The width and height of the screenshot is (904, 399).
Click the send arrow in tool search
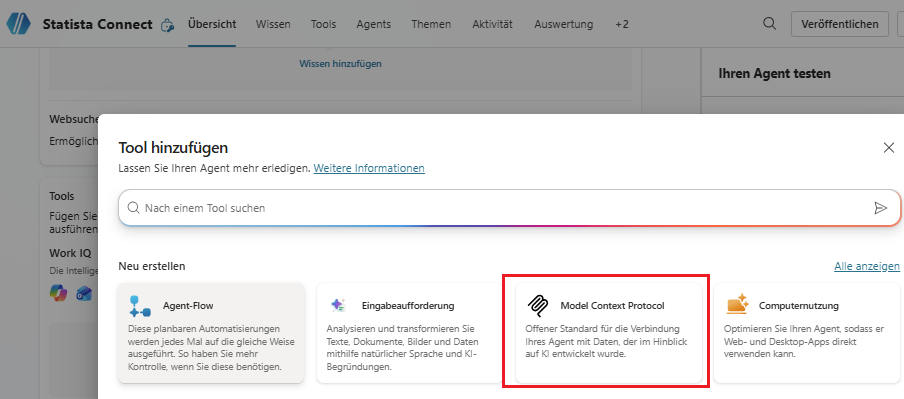[880, 208]
